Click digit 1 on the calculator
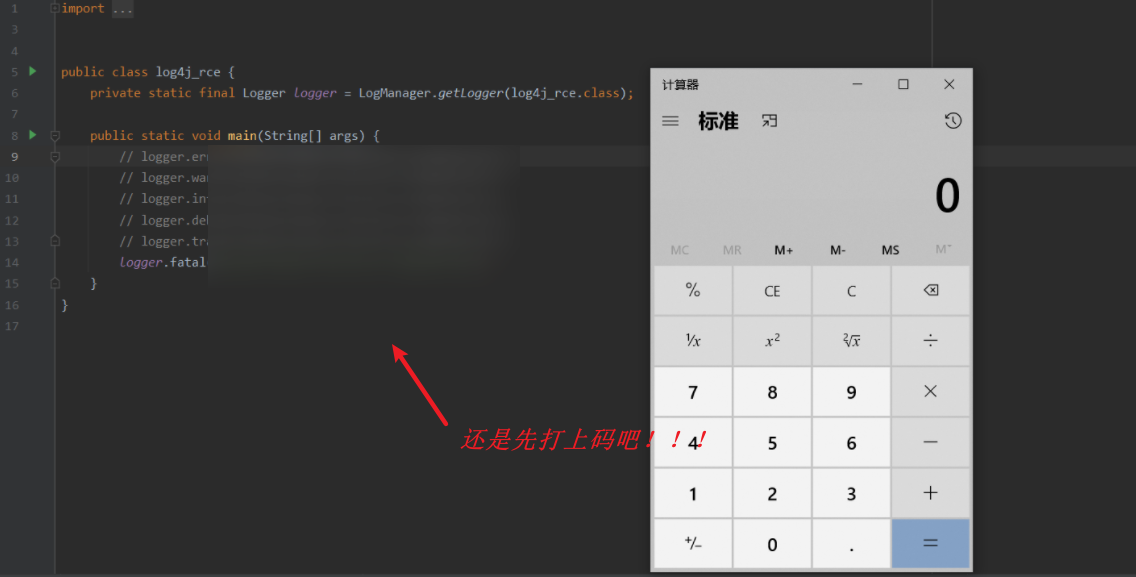 pyautogui.click(x=693, y=493)
